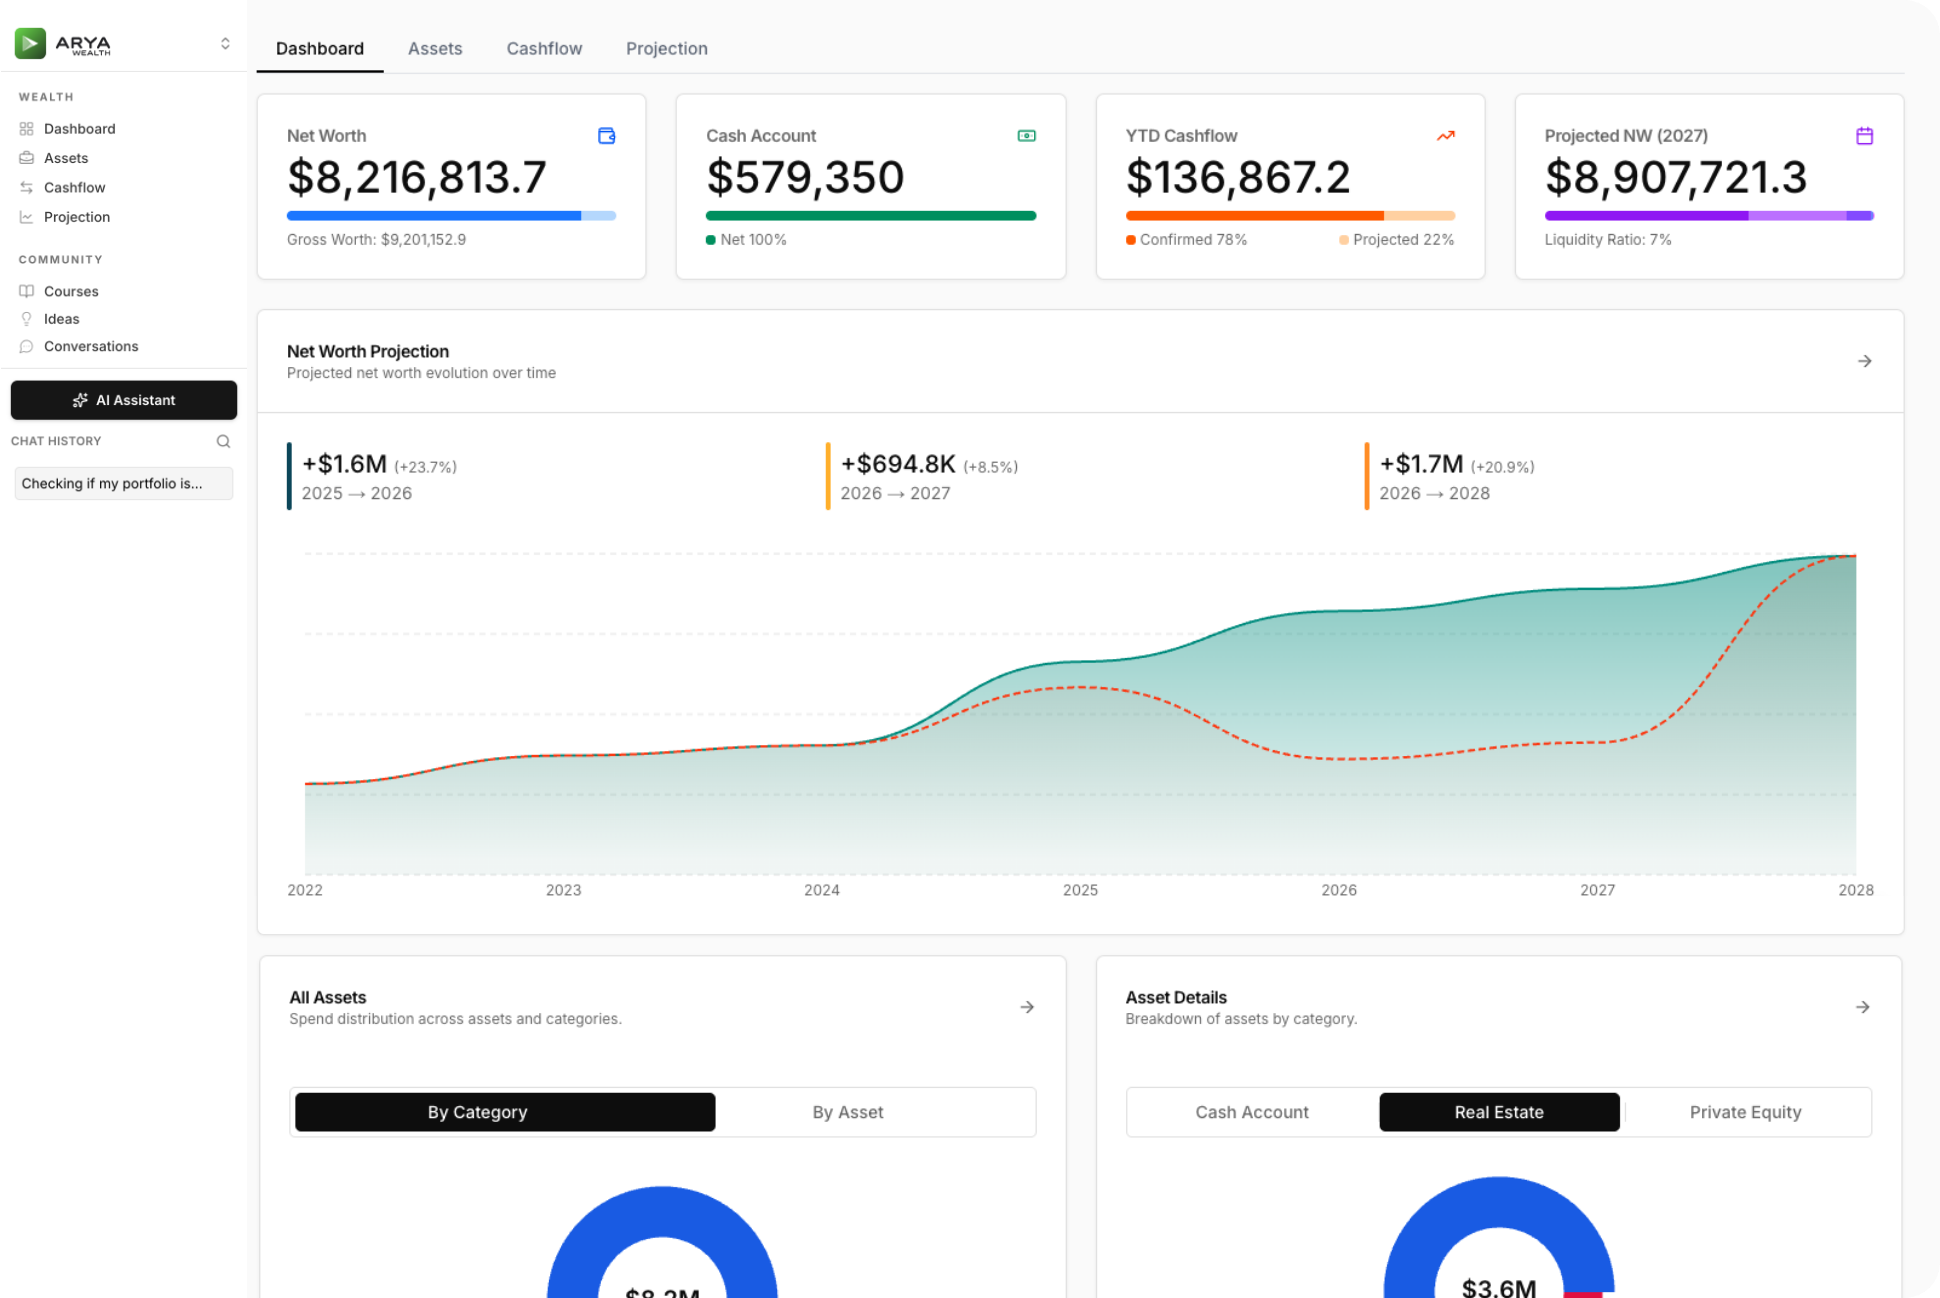The image size is (1940, 1298).
Task: Open the Projection tab
Action: [x=666, y=48]
